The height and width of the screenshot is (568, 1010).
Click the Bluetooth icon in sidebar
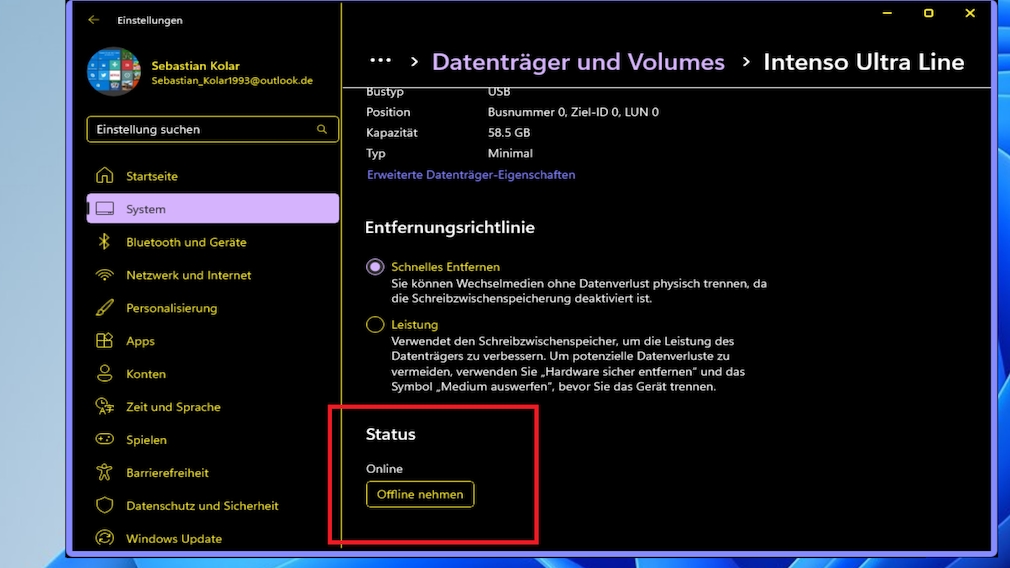point(104,241)
